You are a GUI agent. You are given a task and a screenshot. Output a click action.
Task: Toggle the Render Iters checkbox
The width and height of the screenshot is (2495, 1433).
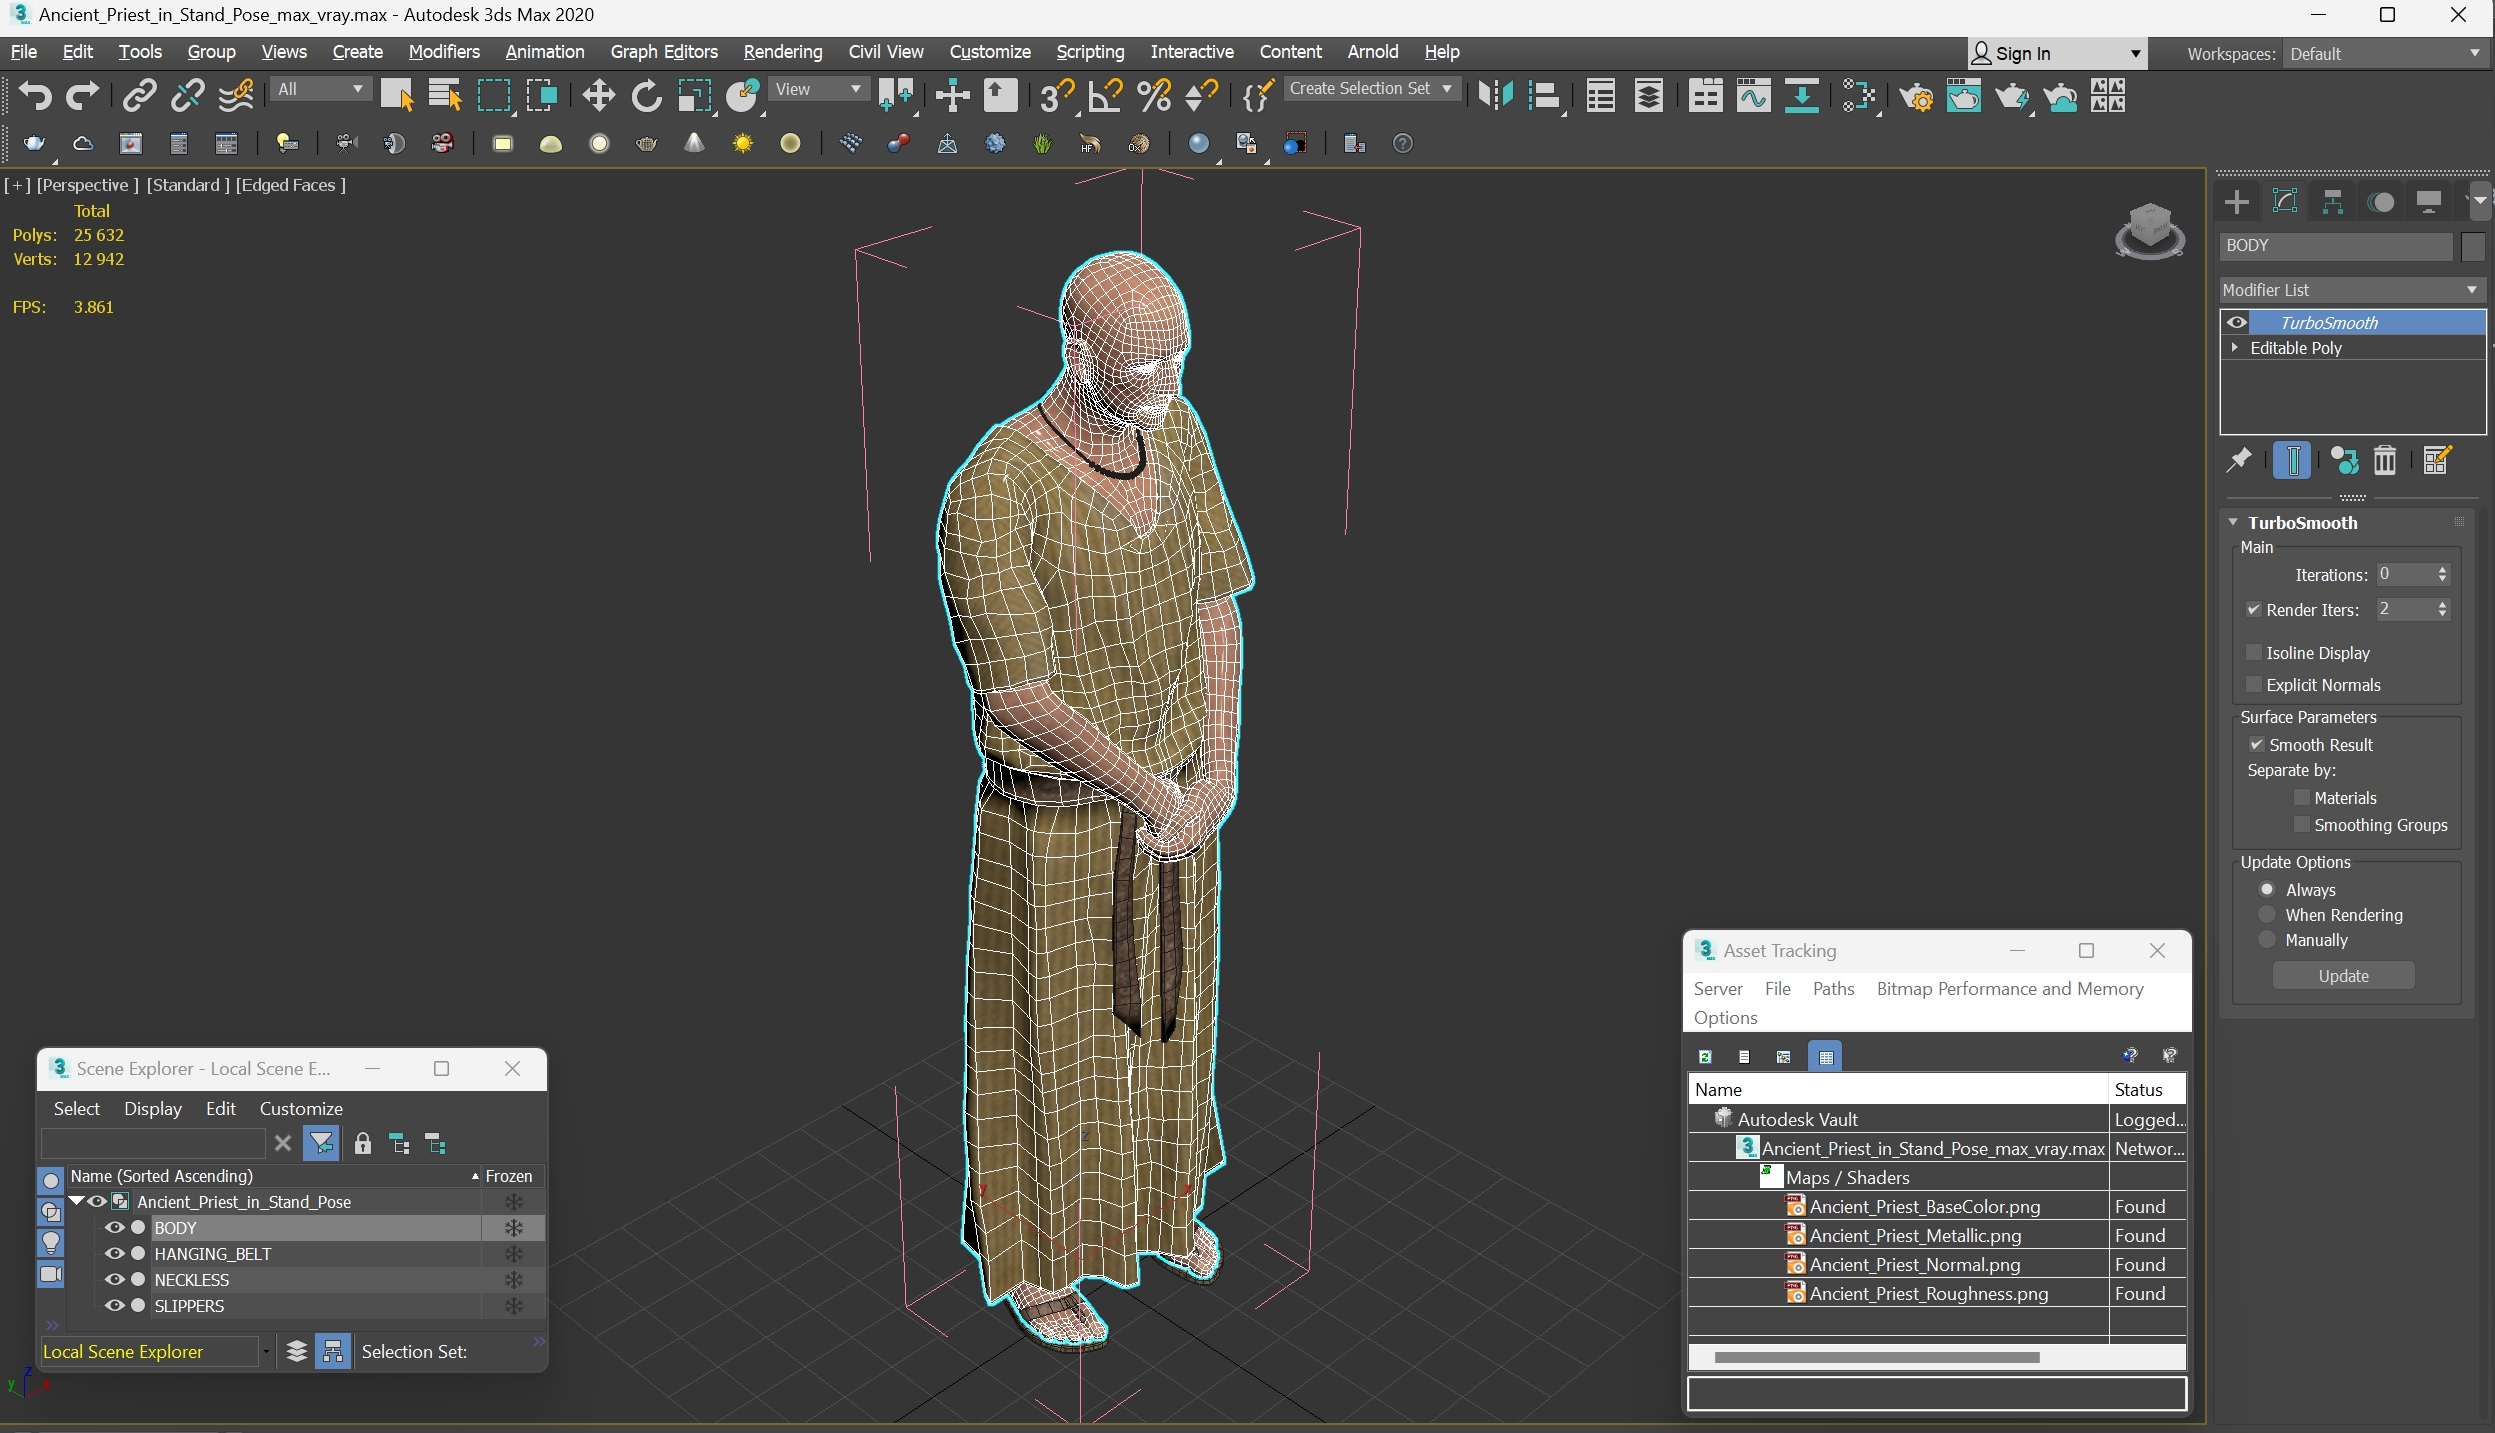[x=2254, y=609]
